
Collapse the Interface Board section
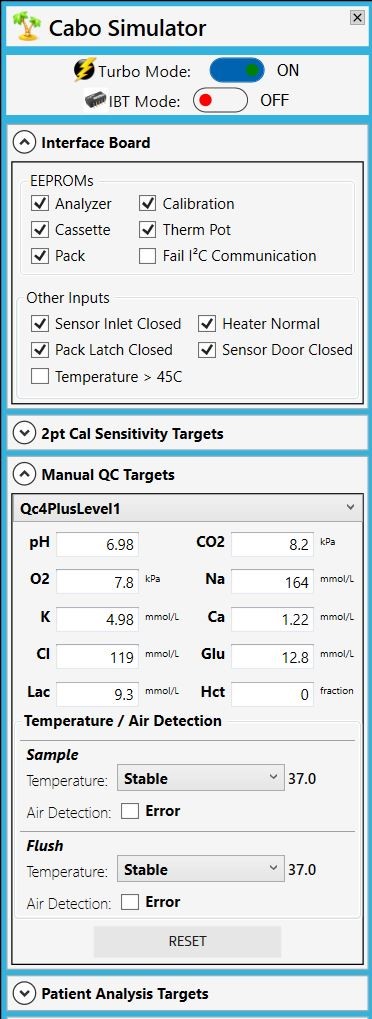click(x=24, y=142)
